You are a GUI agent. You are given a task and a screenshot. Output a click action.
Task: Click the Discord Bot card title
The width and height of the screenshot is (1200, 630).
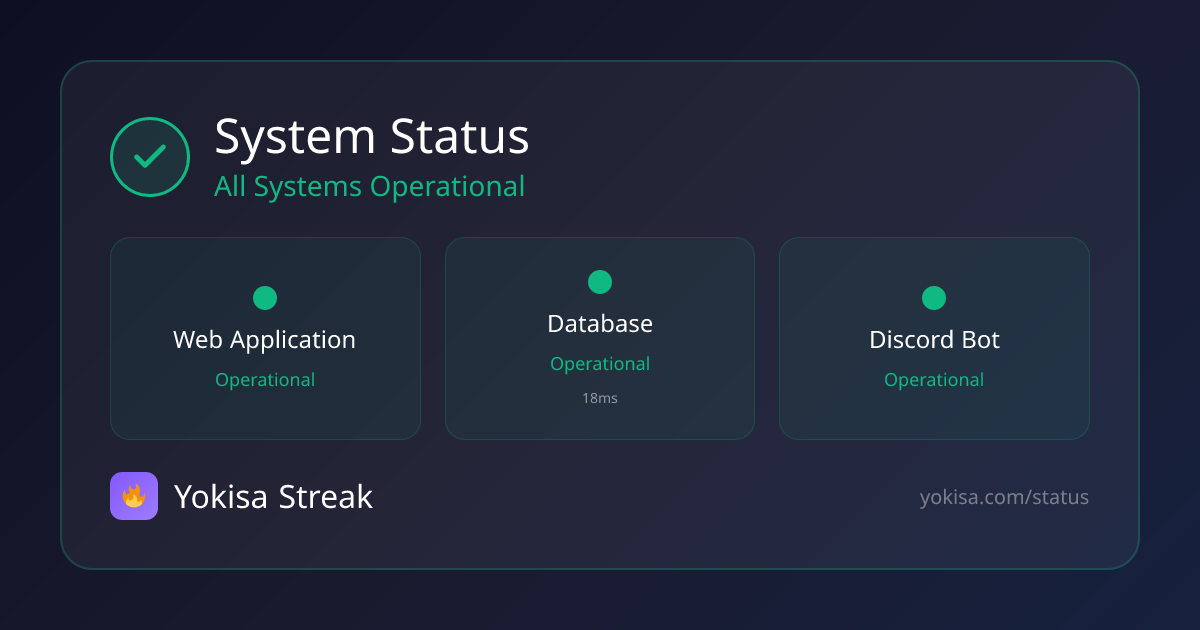pyautogui.click(x=934, y=340)
